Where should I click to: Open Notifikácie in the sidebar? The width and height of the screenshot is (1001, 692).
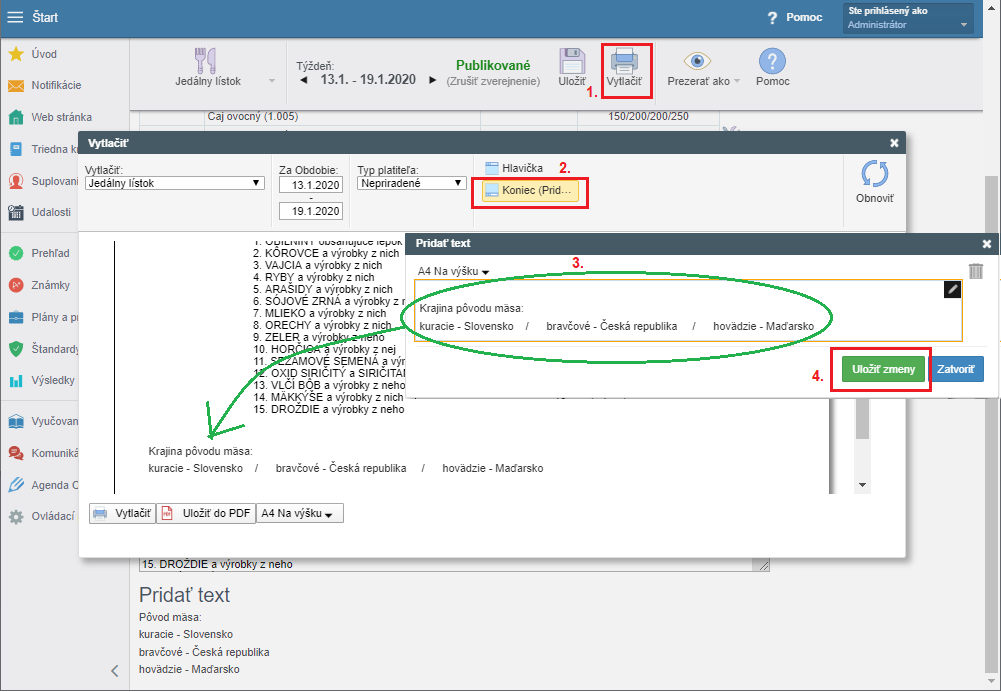click(55, 86)
